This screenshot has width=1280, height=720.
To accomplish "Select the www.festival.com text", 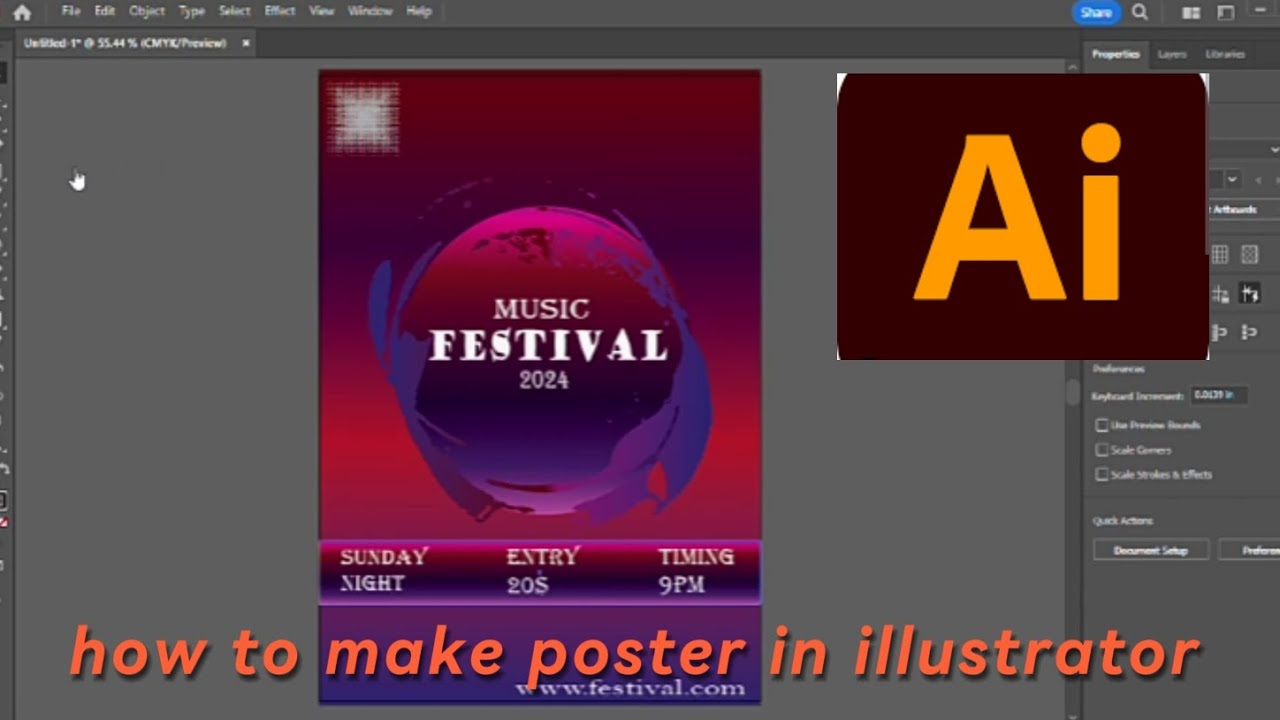I will coord(630,687).
